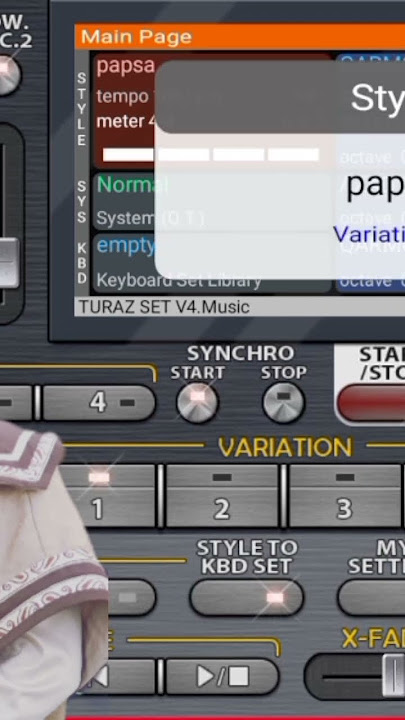Start playback with the red Start/Stop button
Image resolution: width=405 pixels, height=720 pixels.
pyautogui.click(x=371, y=403)
